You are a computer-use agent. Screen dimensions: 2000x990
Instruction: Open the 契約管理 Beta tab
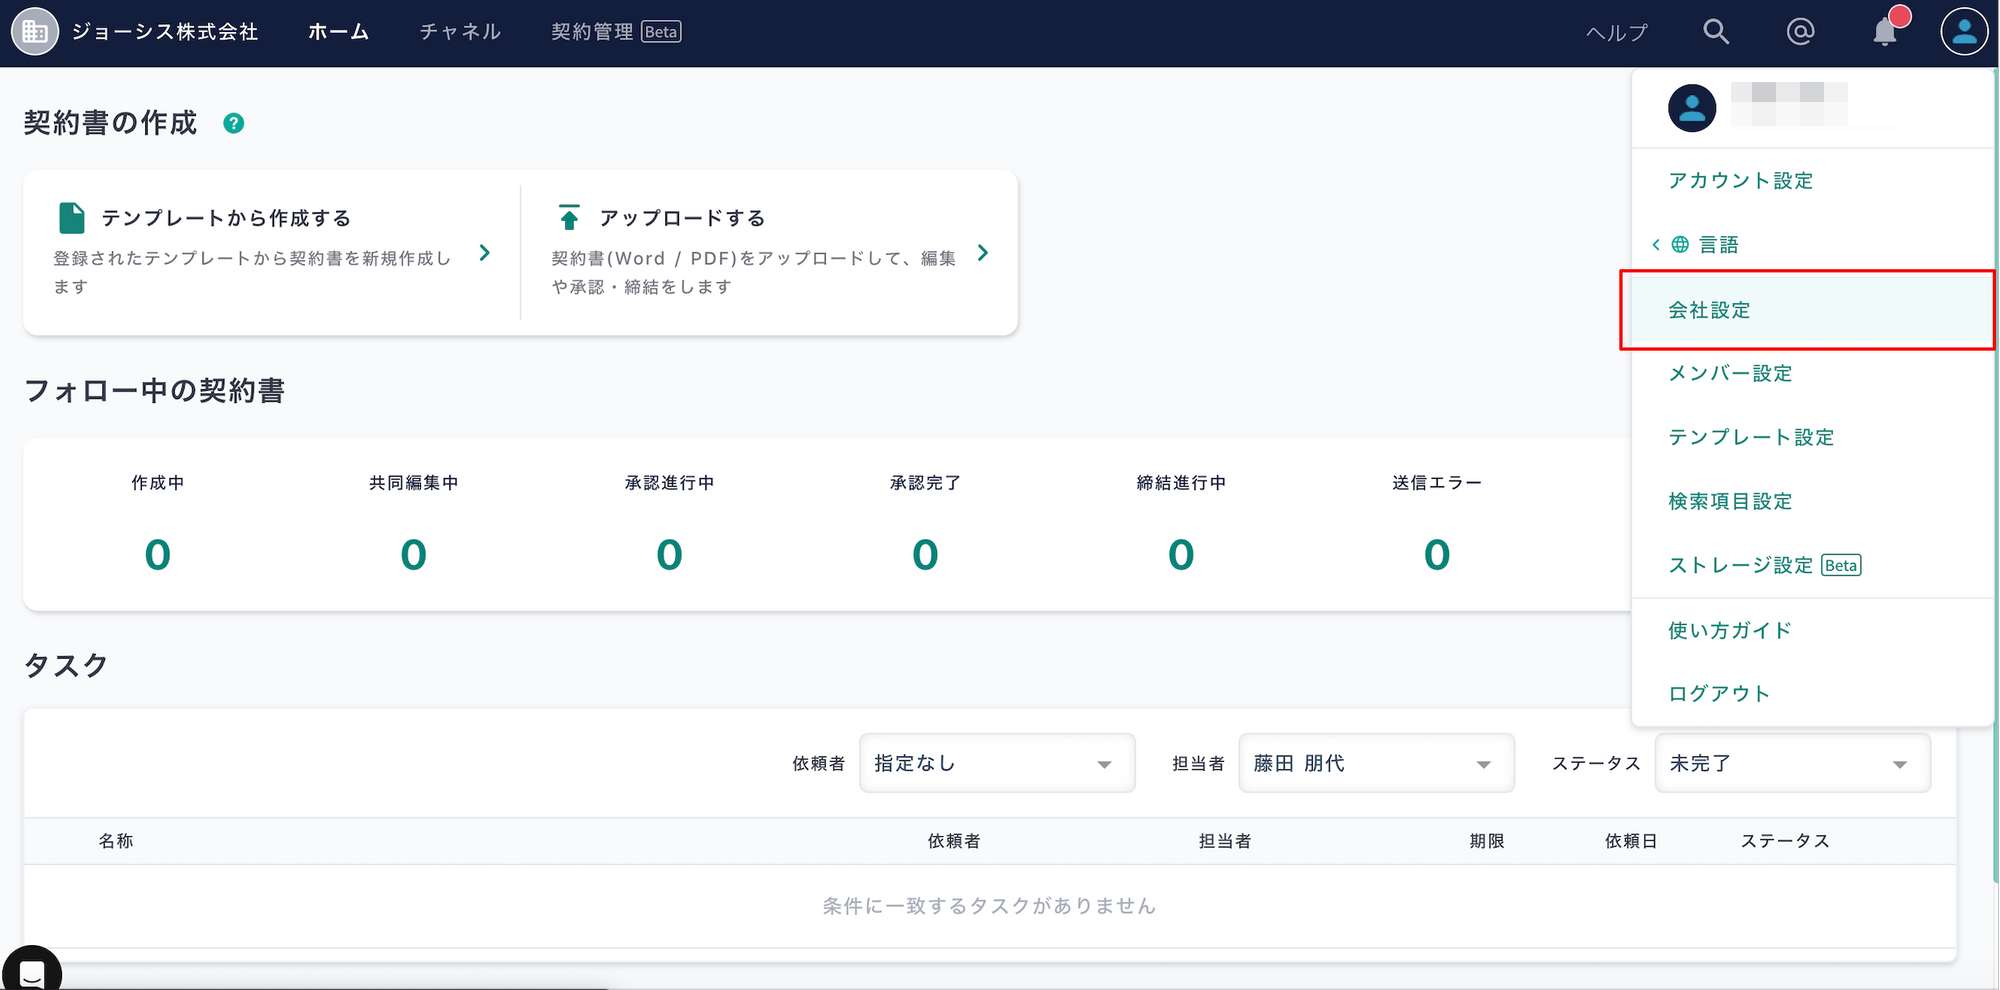(615, 32)
